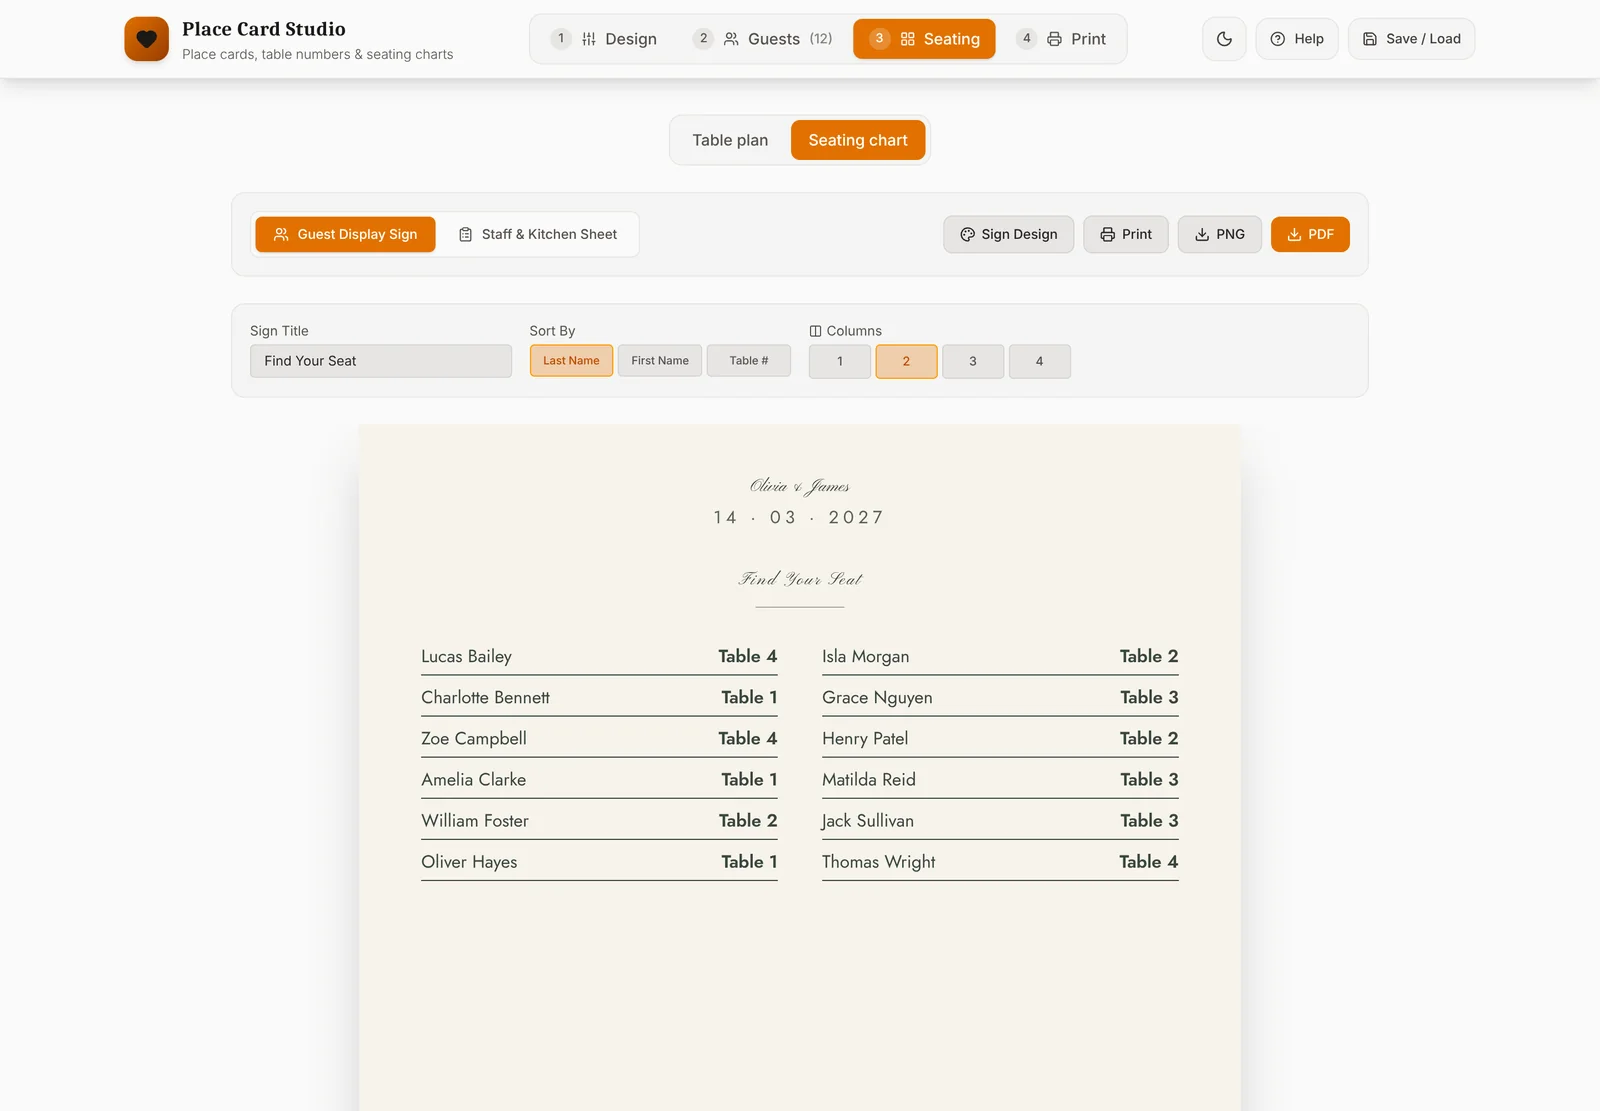Select the Amelia Clarke entry

[x=599, y=779]
